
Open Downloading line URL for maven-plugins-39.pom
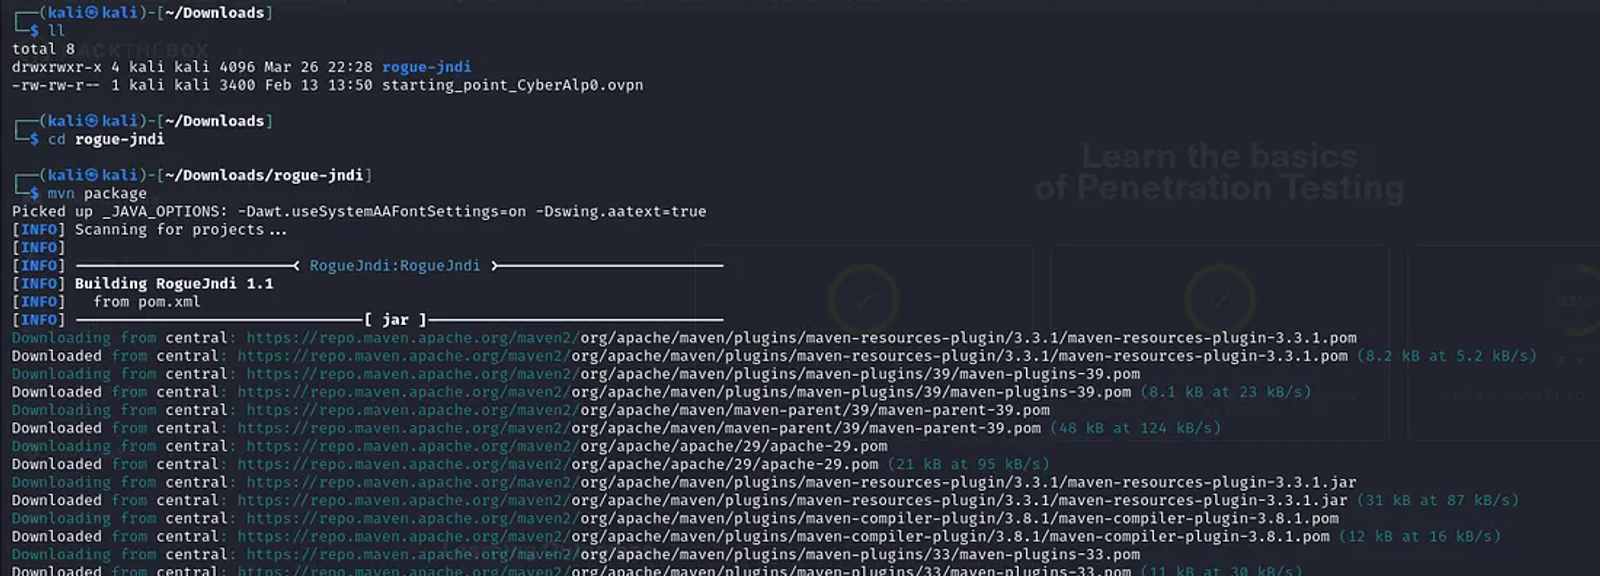[x=693, y=374]
